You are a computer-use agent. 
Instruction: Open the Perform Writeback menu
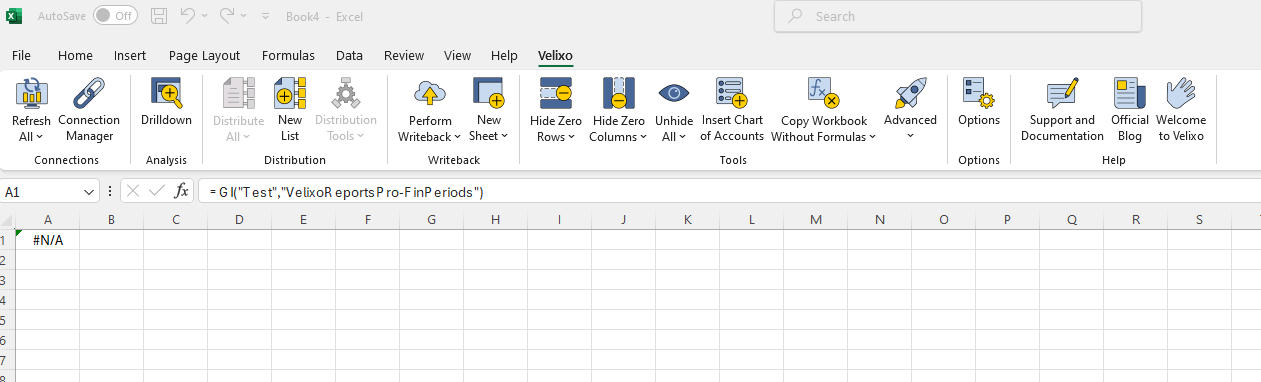[430, 110]
